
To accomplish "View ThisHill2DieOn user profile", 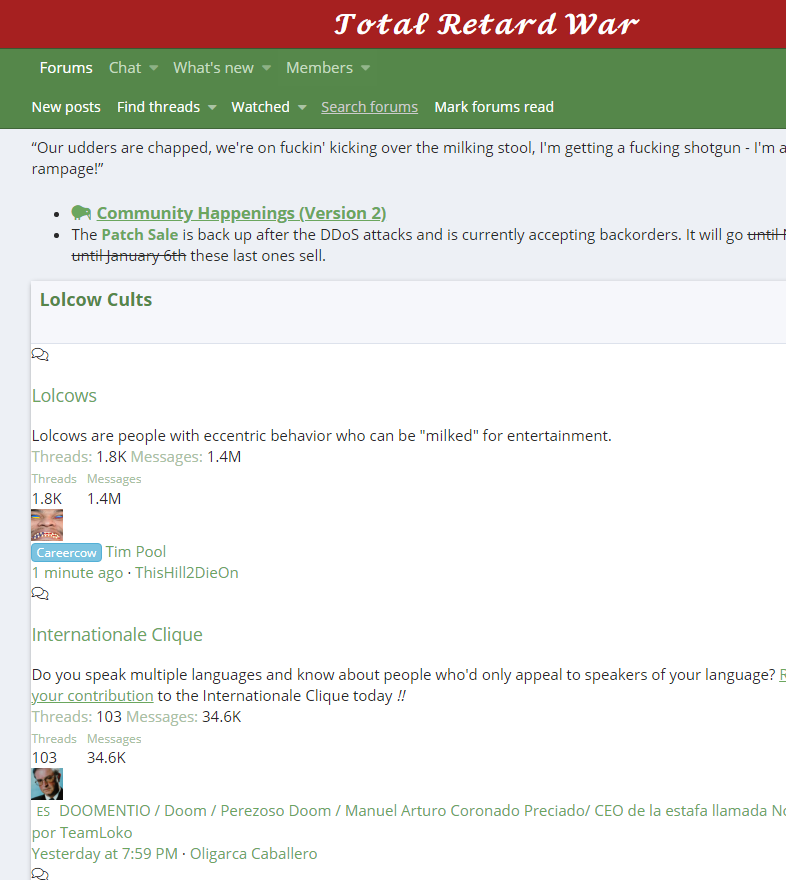I will (187, 573).
